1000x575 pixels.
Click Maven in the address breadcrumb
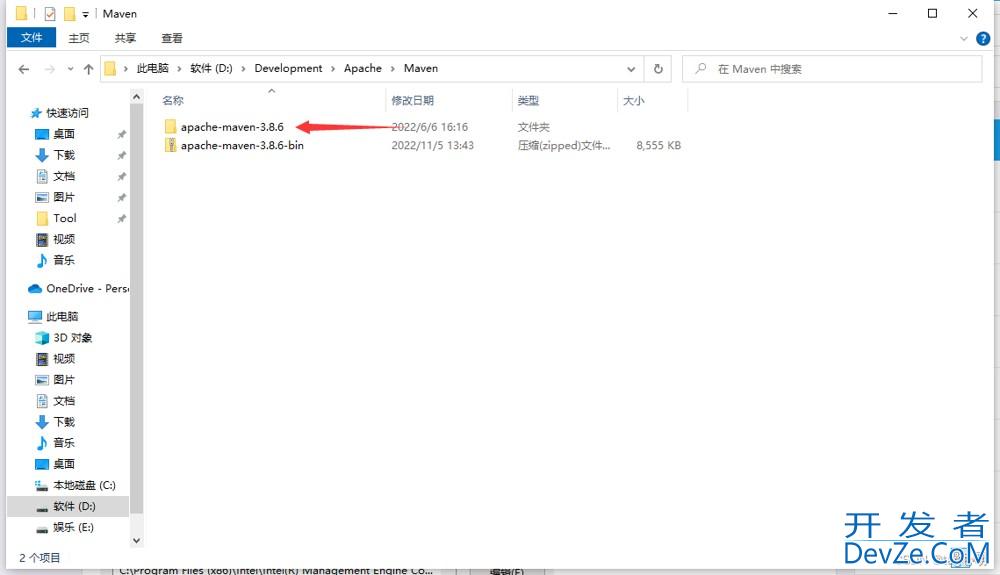(421, 68)
